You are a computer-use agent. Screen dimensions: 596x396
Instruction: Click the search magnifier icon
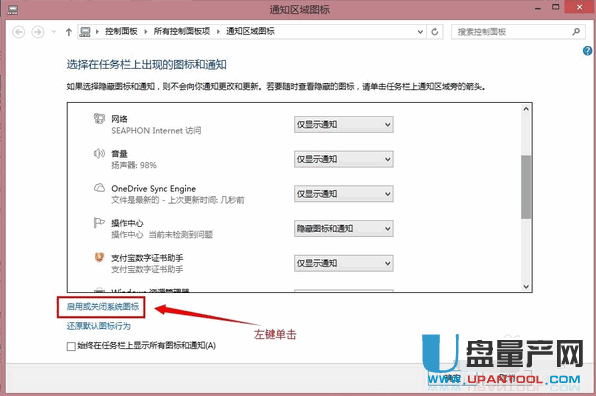[x=576, y=32]
